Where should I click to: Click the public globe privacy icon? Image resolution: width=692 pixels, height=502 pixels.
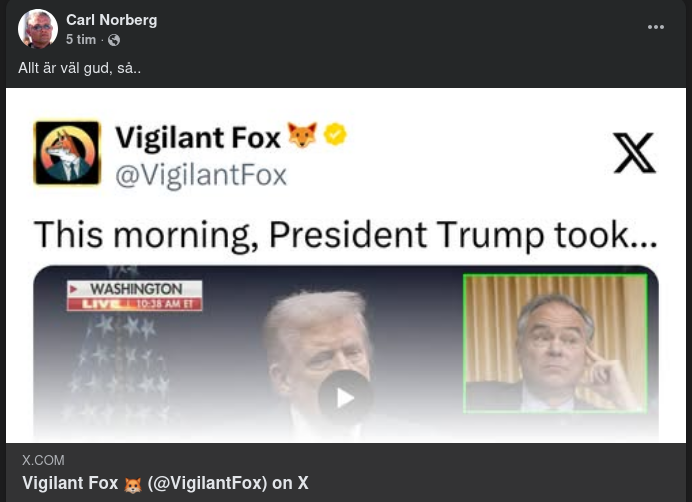click(114, 40)
